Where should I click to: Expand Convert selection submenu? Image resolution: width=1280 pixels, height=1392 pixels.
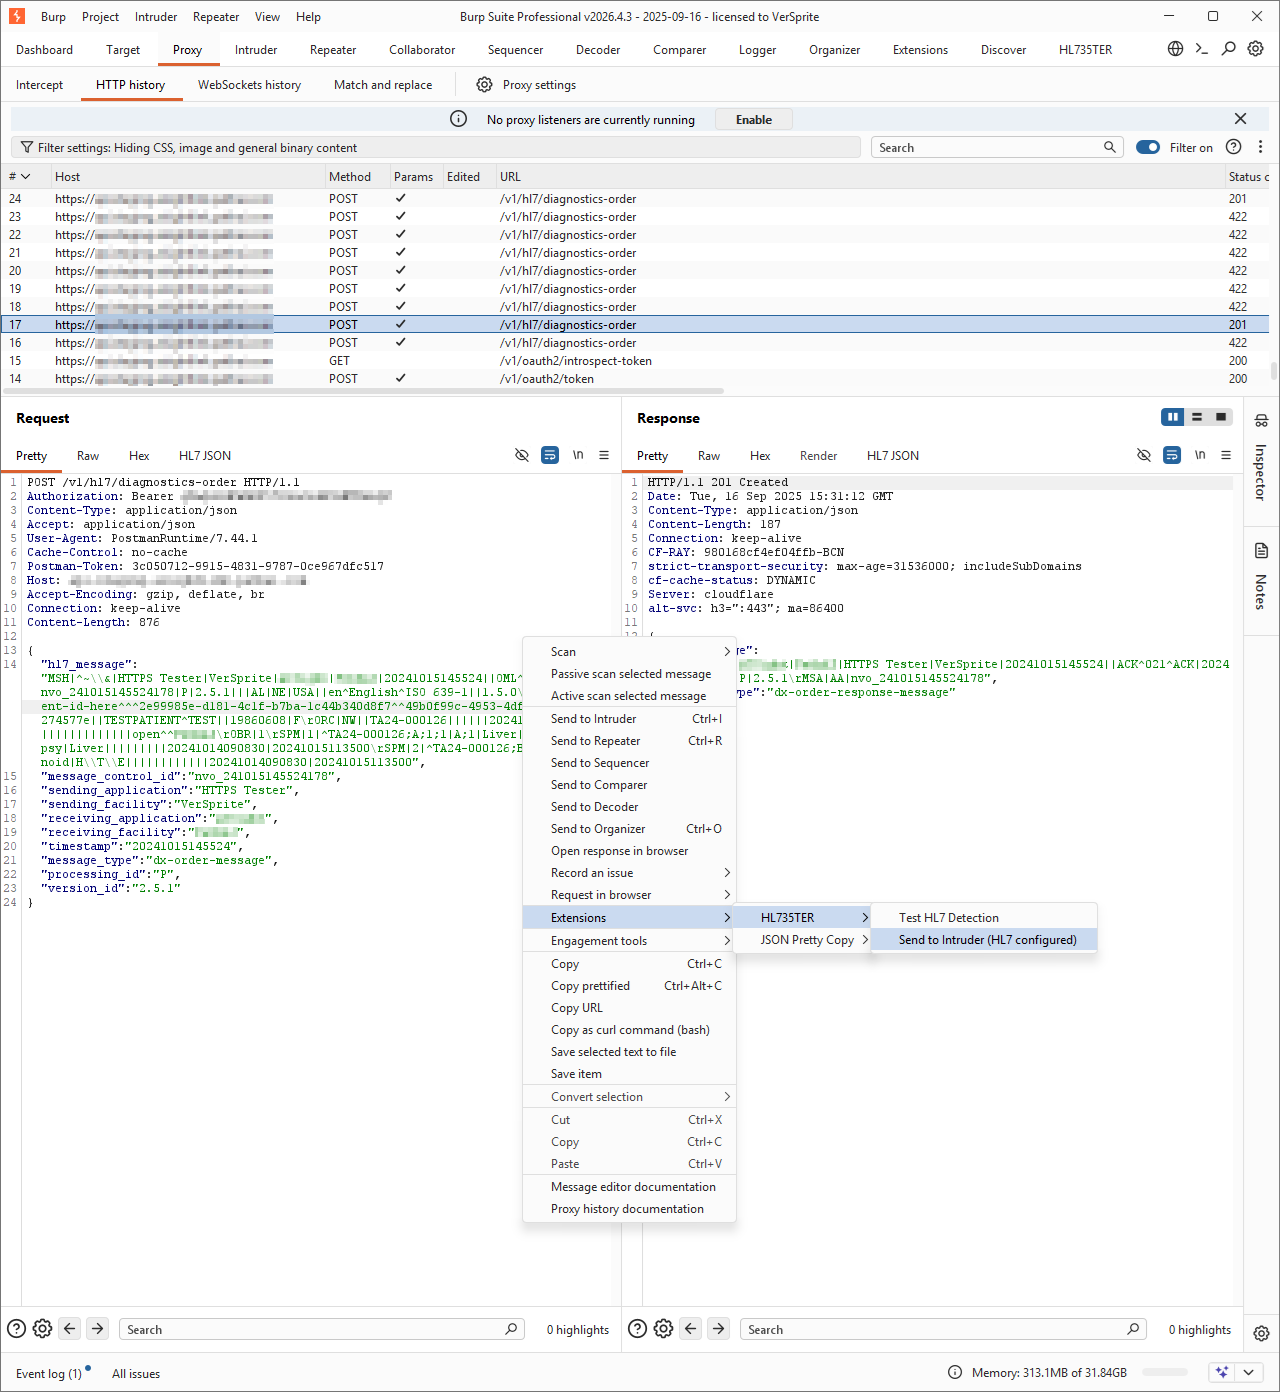(629, 1097)
